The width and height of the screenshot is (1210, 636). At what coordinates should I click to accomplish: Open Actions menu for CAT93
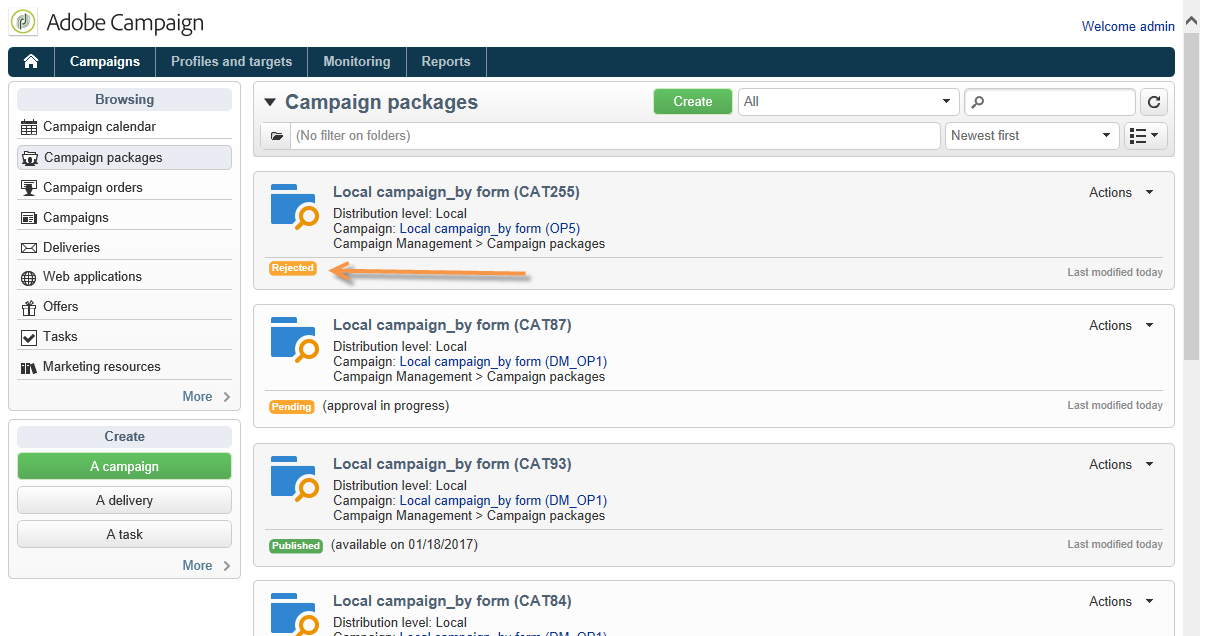pos(1121,464)
